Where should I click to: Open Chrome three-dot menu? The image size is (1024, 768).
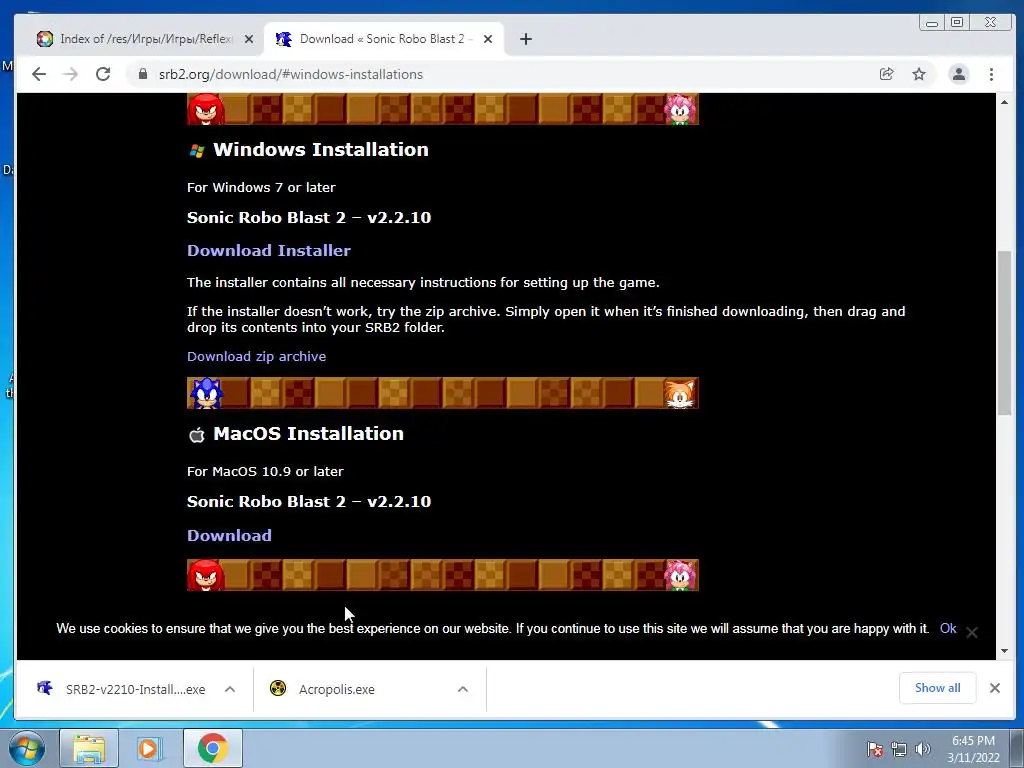click(991, 74)
